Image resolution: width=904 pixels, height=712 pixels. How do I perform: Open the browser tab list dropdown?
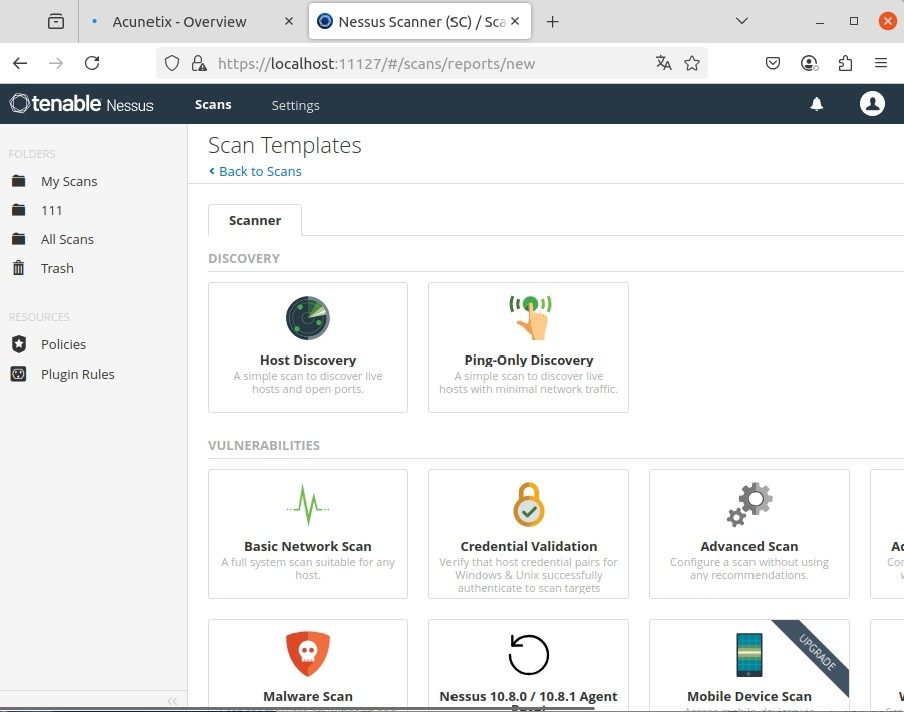pos(742,21)
